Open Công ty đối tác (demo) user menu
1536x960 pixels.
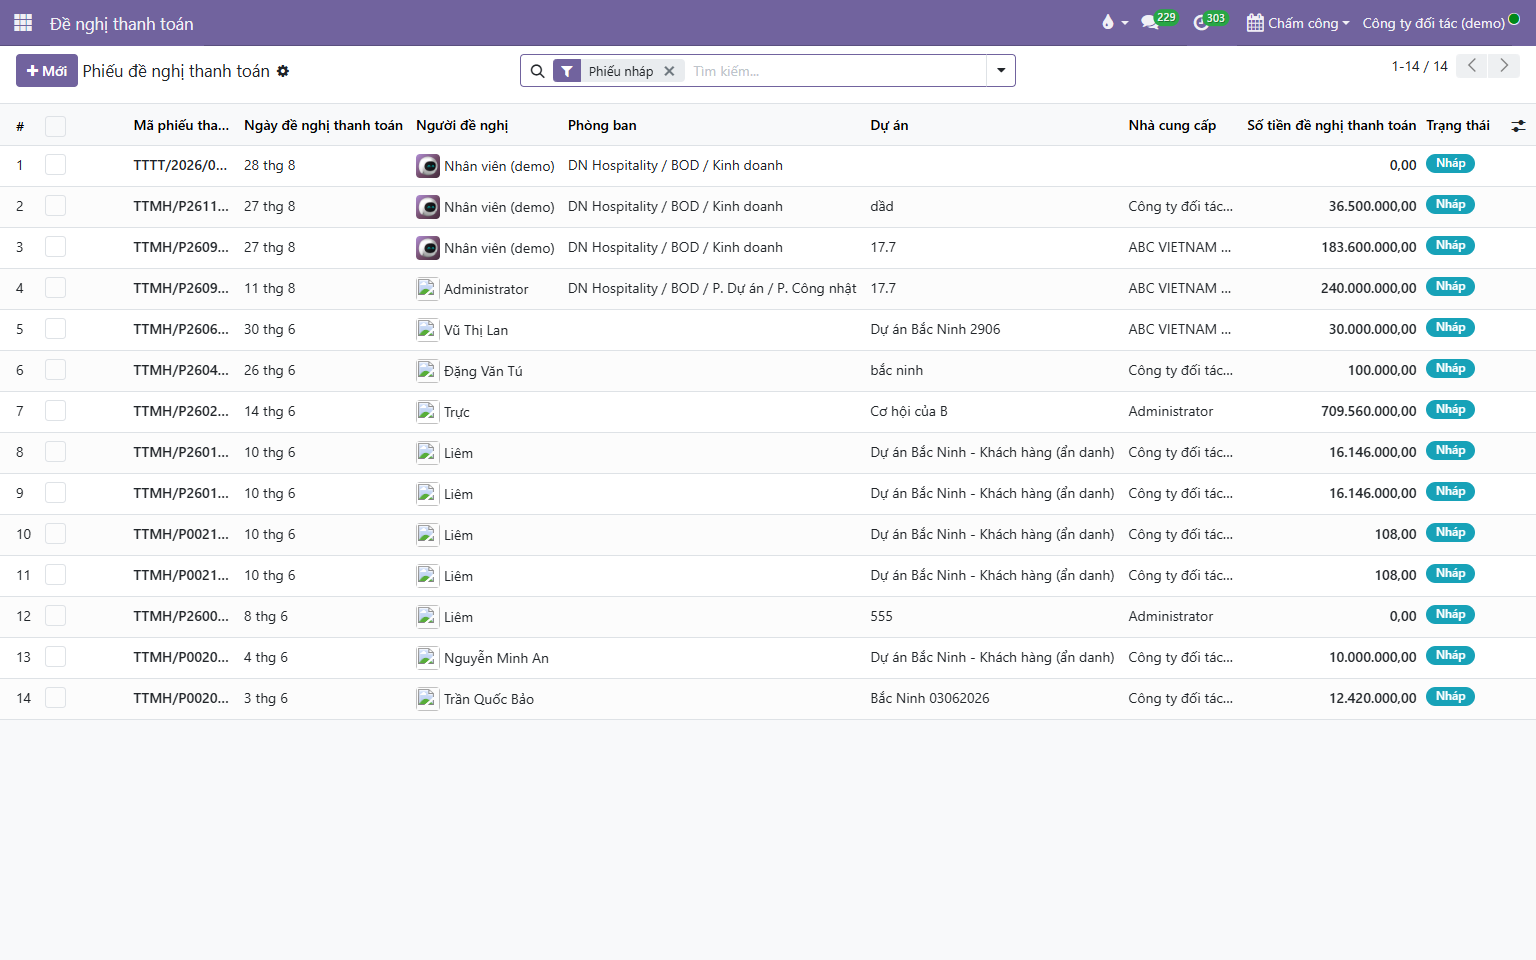coord(1440,23)
